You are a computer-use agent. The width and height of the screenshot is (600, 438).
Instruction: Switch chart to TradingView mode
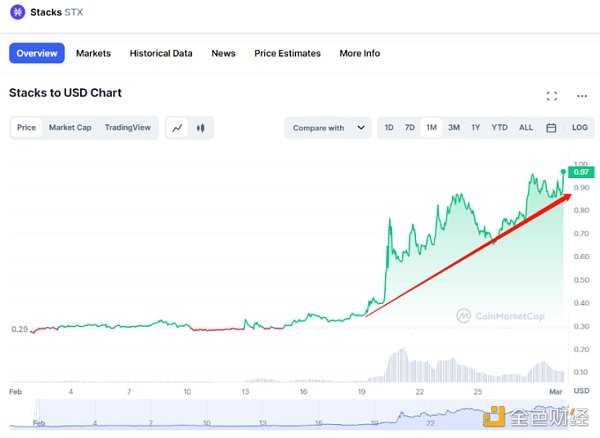click(x=128, y=128)
